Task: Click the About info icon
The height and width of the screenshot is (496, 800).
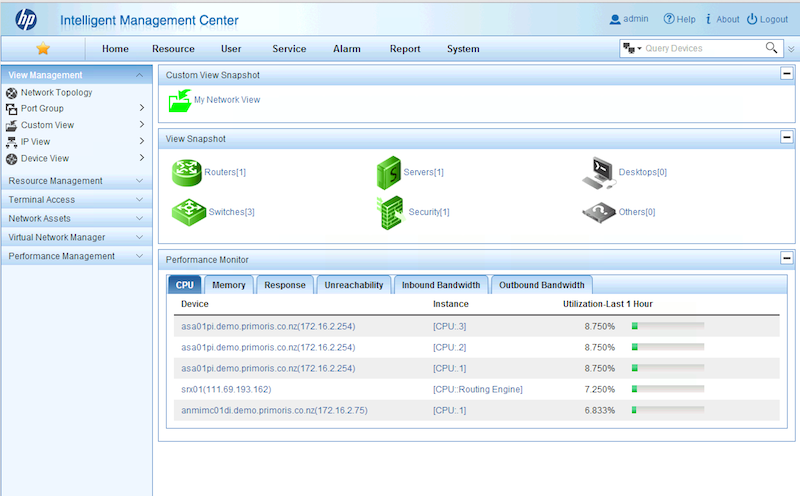Action: point(708,19)
